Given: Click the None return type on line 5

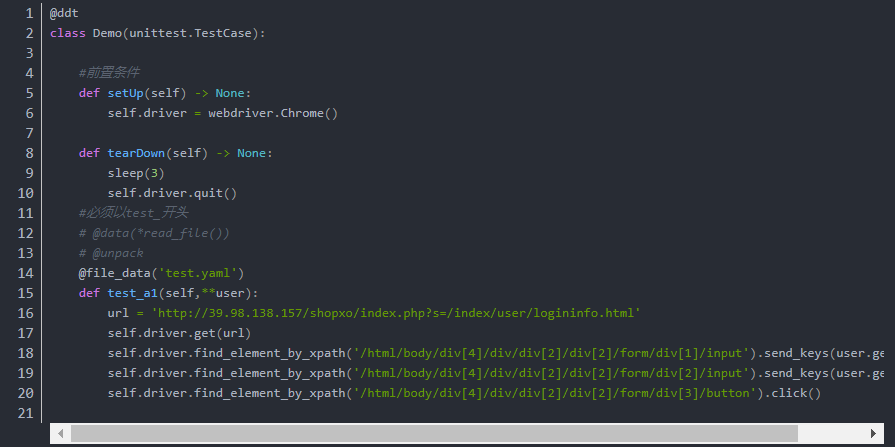Looking at the screenshot, I should 230,93.
